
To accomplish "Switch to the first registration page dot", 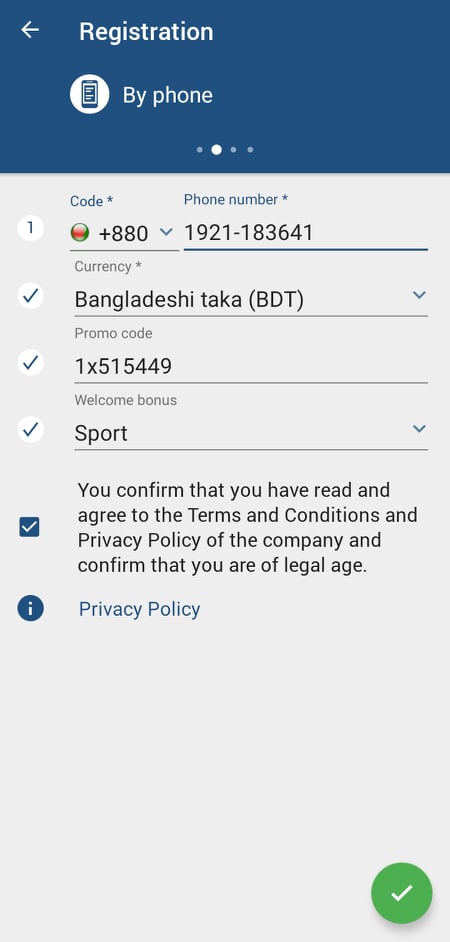I will pos(199,150).
